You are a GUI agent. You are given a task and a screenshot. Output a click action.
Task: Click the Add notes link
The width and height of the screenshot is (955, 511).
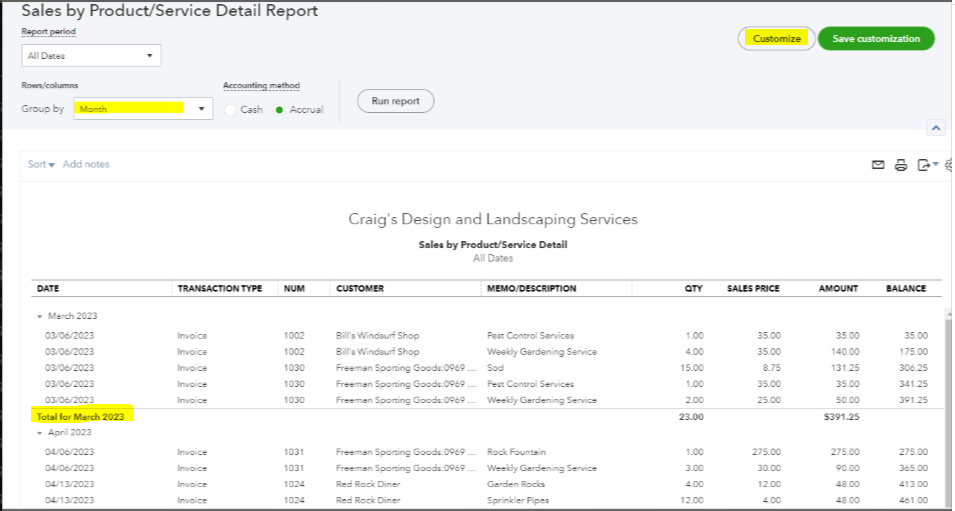pos(86,164)
